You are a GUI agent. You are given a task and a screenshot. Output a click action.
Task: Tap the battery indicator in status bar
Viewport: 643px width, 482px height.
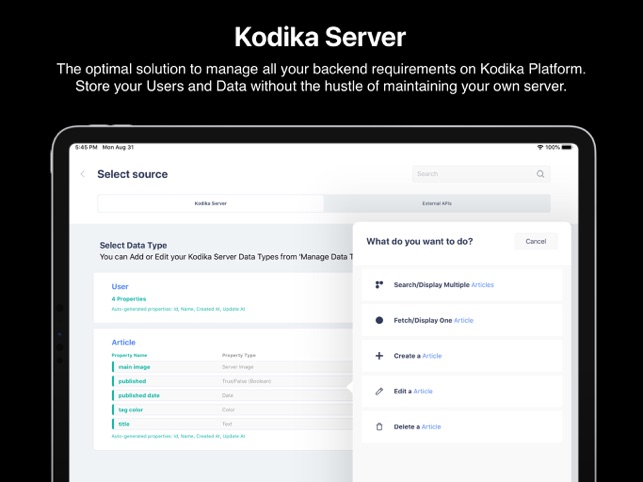point(567,147)
